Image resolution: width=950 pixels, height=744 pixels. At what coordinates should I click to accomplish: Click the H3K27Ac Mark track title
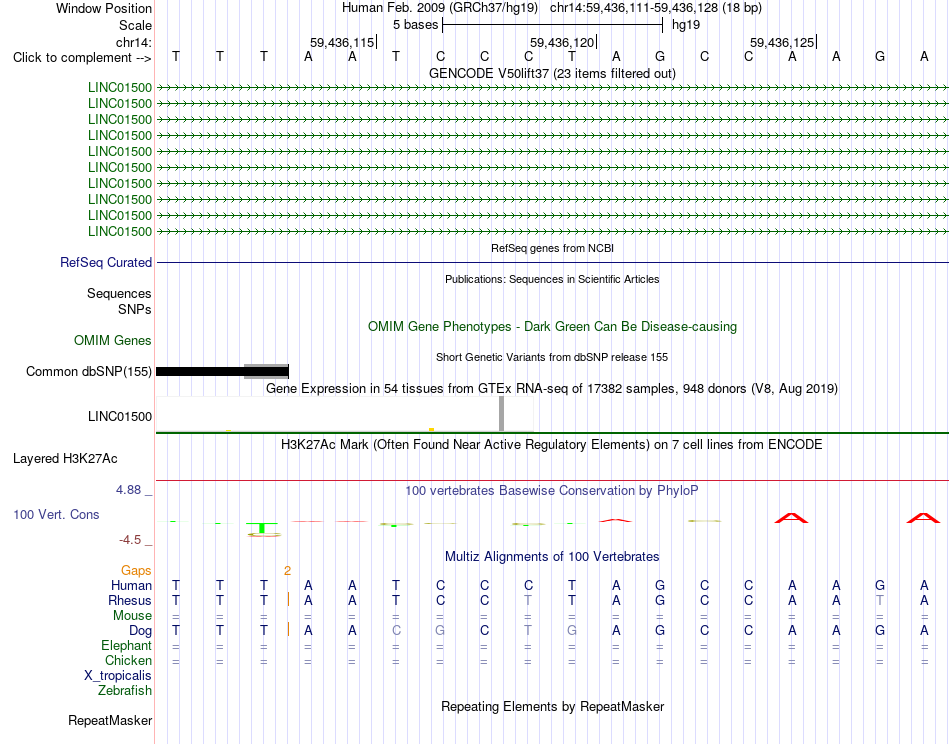[552, 445]
